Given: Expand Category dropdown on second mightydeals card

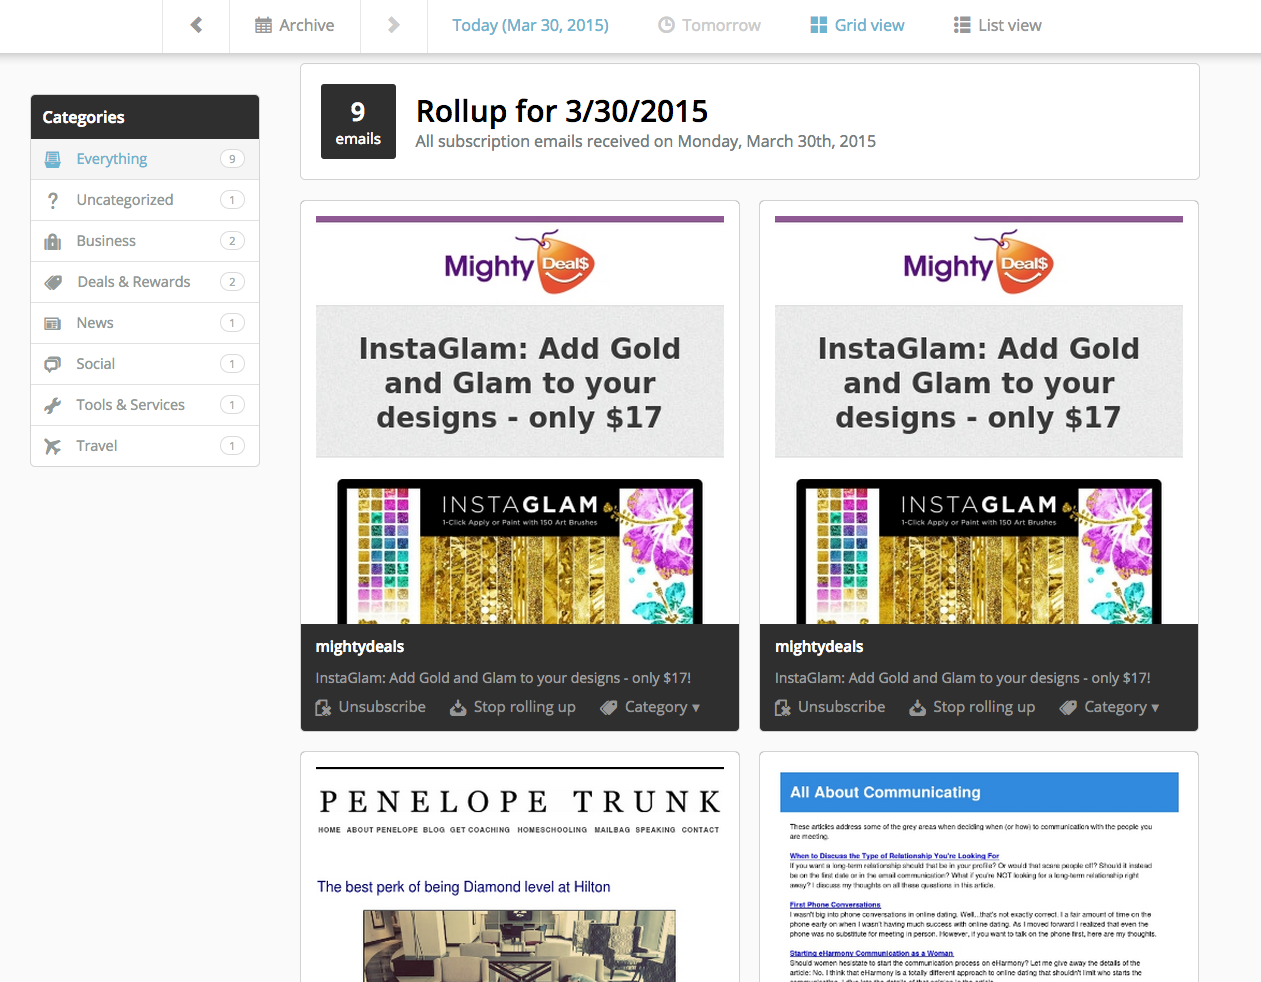Looking at the screenshot, I should [x=1109, y=707].
